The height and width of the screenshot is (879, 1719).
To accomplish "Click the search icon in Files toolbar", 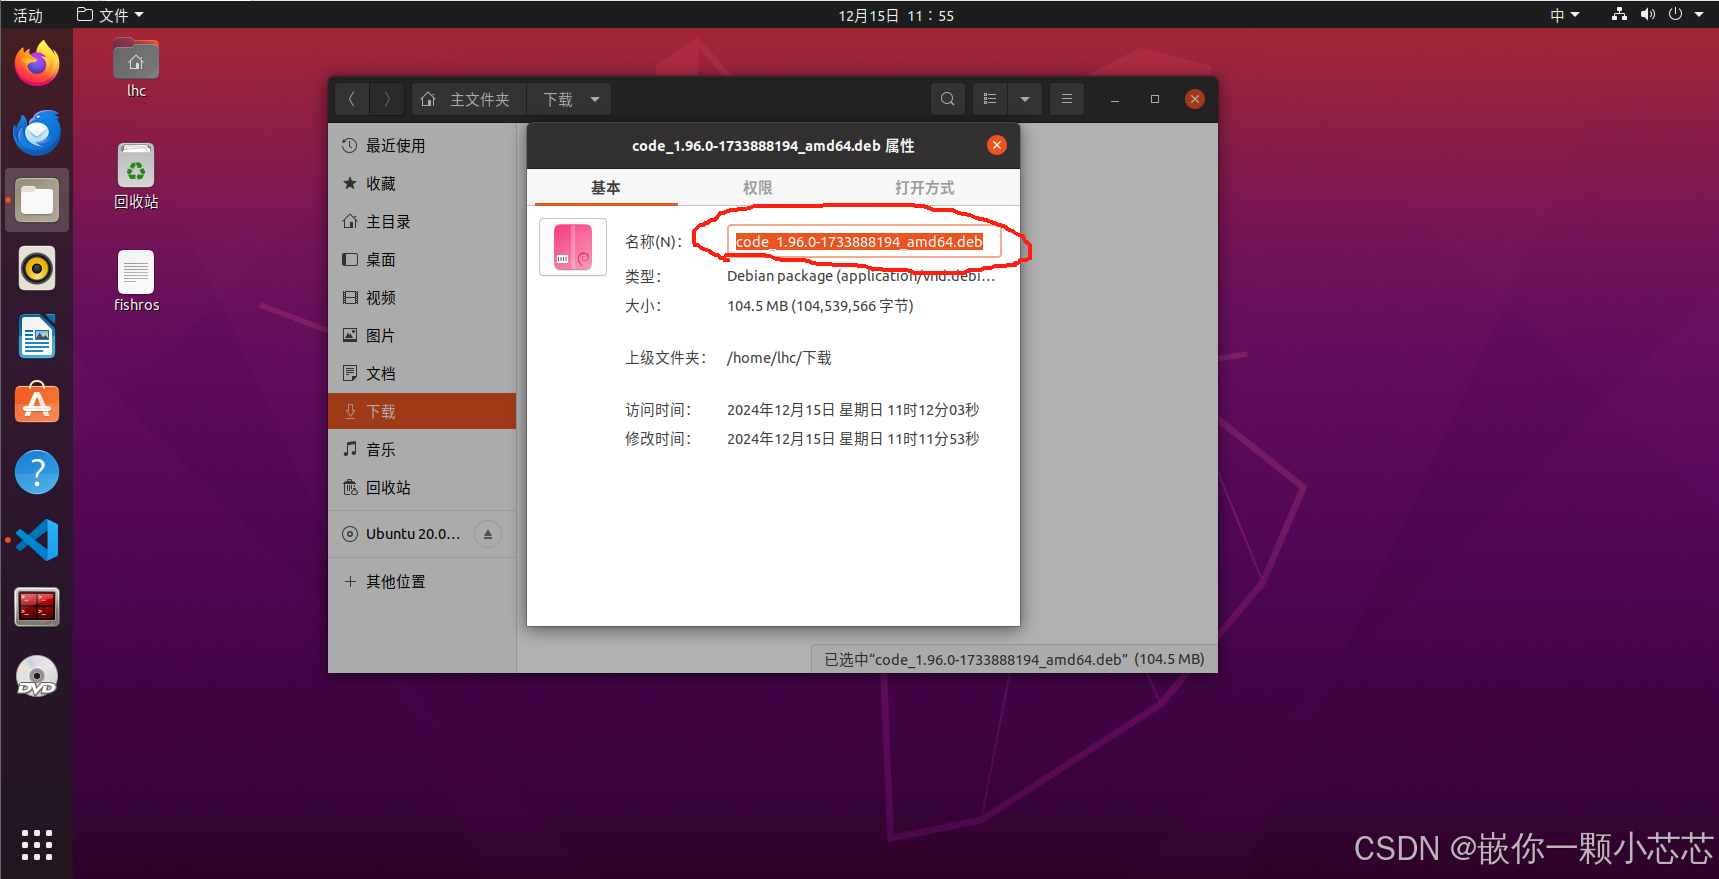I will tap(948, 99).
